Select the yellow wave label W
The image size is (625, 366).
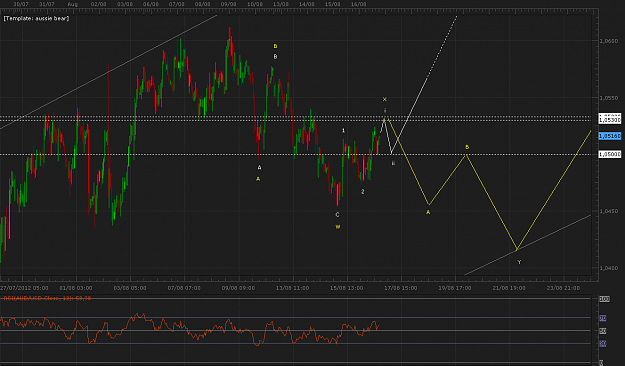(338, 227)
